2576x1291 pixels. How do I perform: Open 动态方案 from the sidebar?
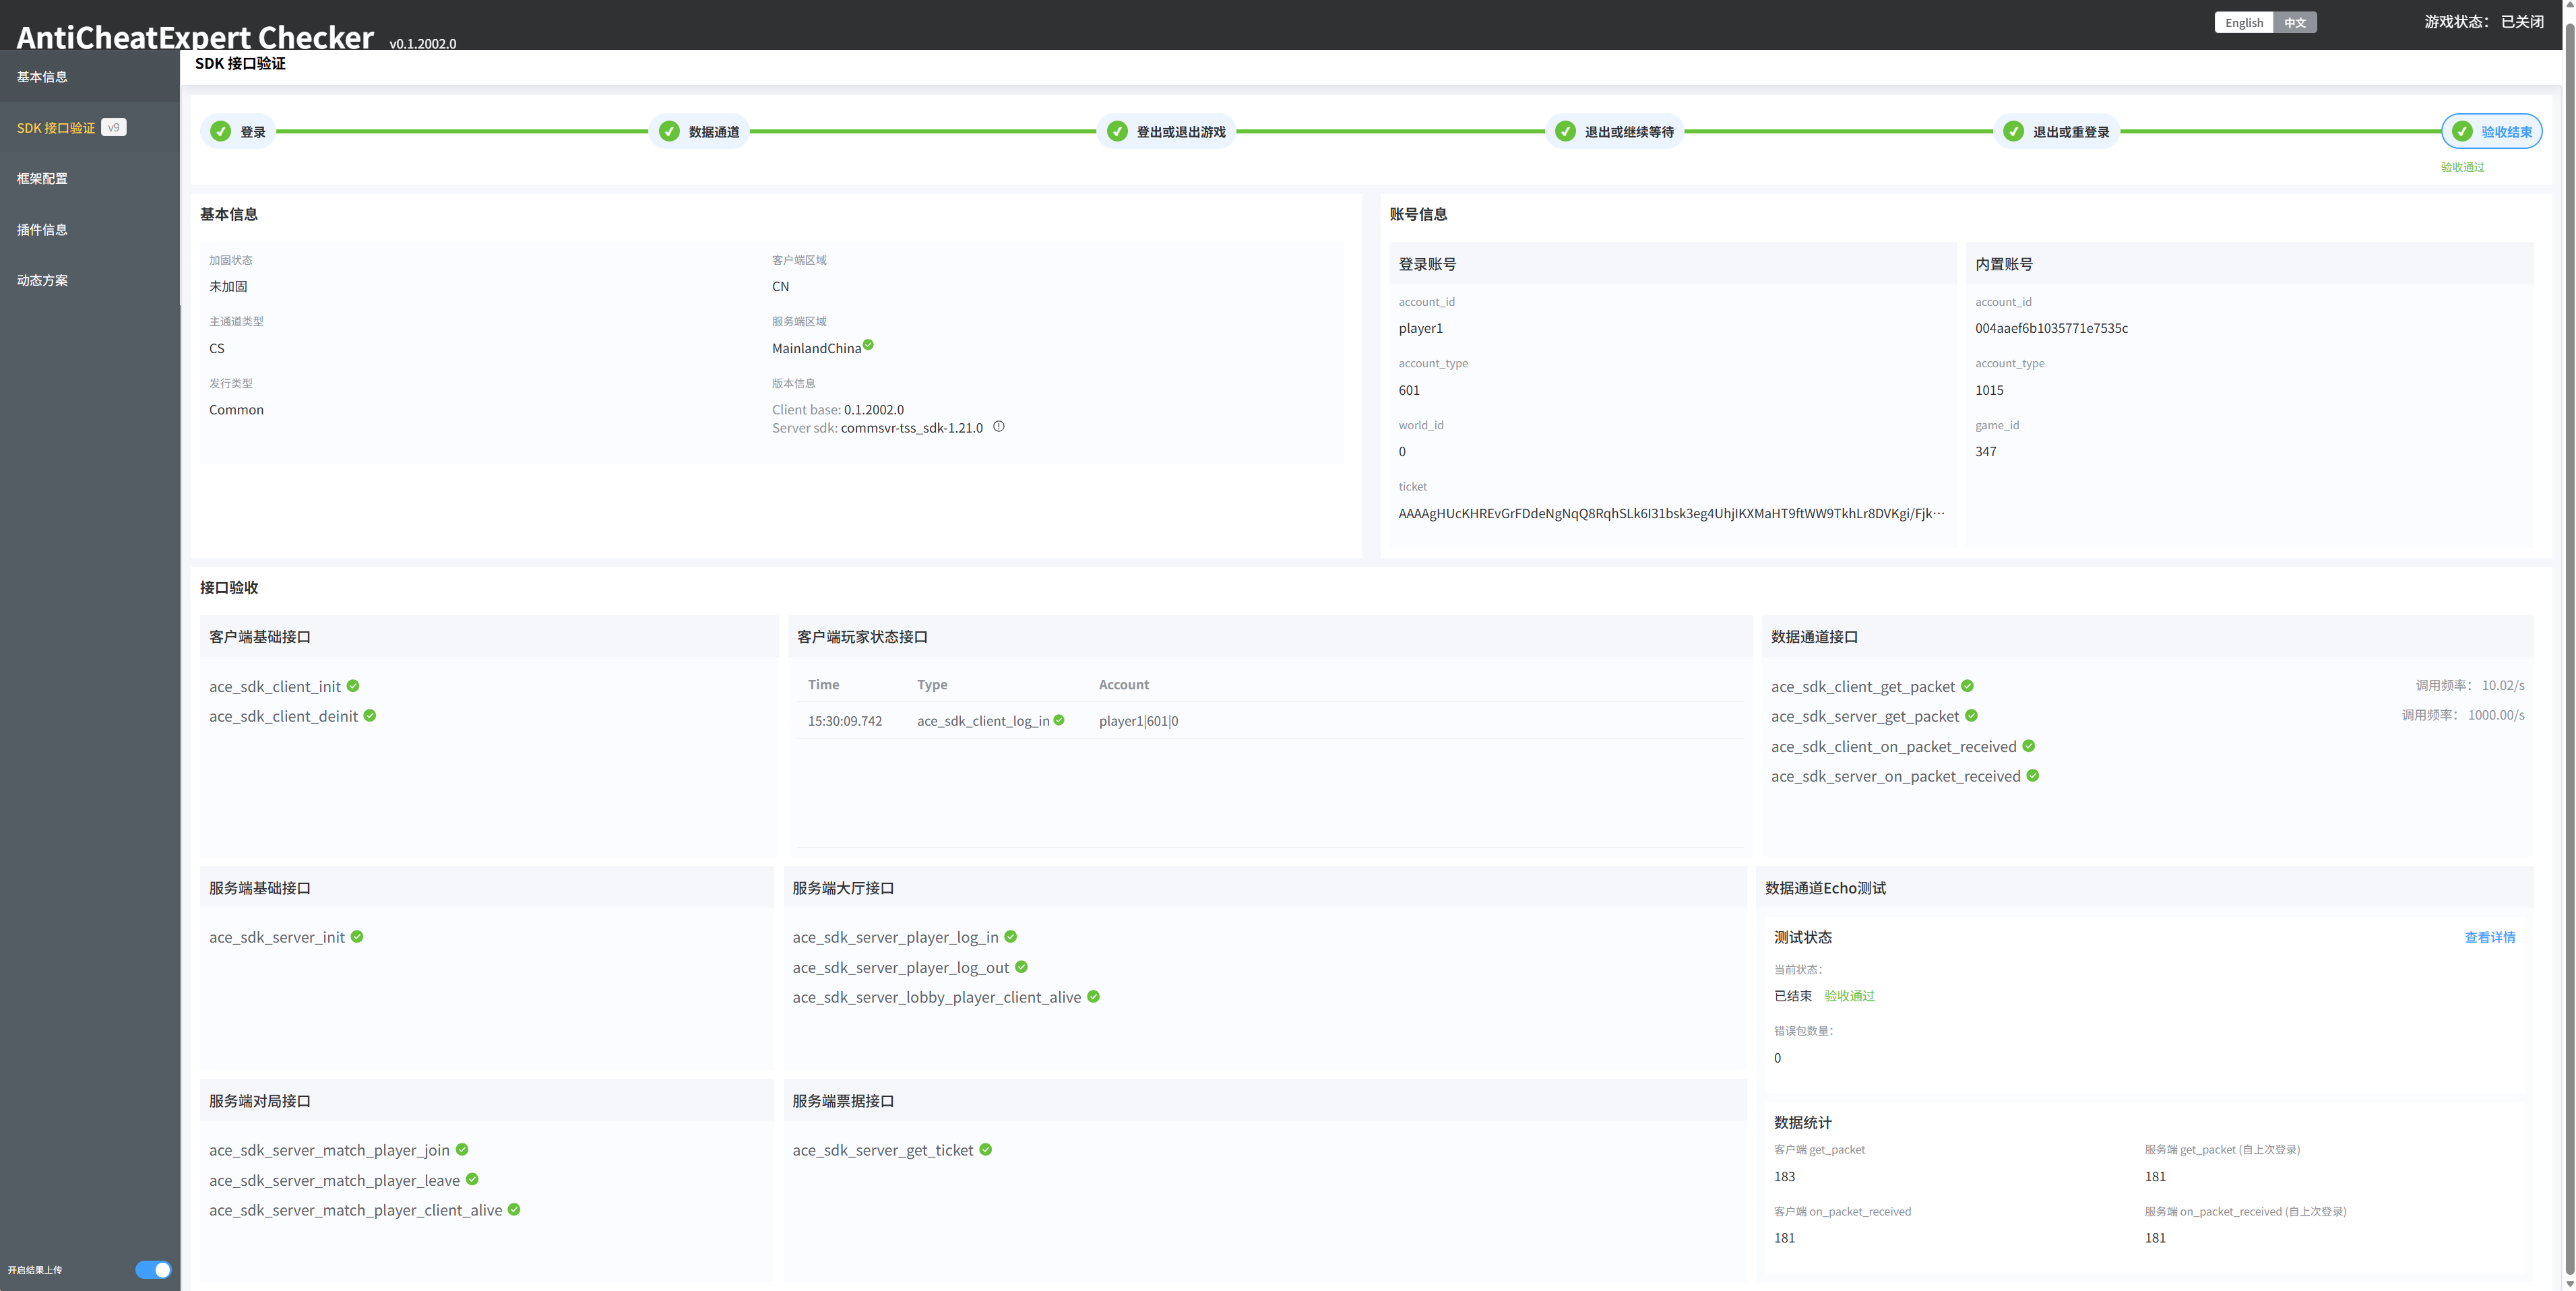point(42,281)
